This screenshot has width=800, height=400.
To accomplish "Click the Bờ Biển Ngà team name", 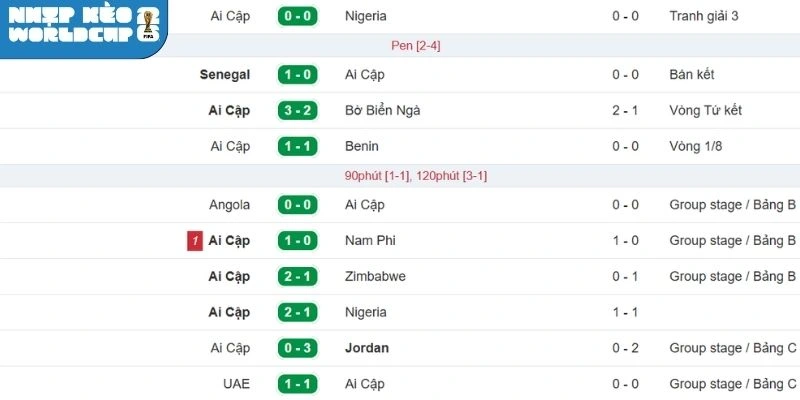I will click(382, 110).
